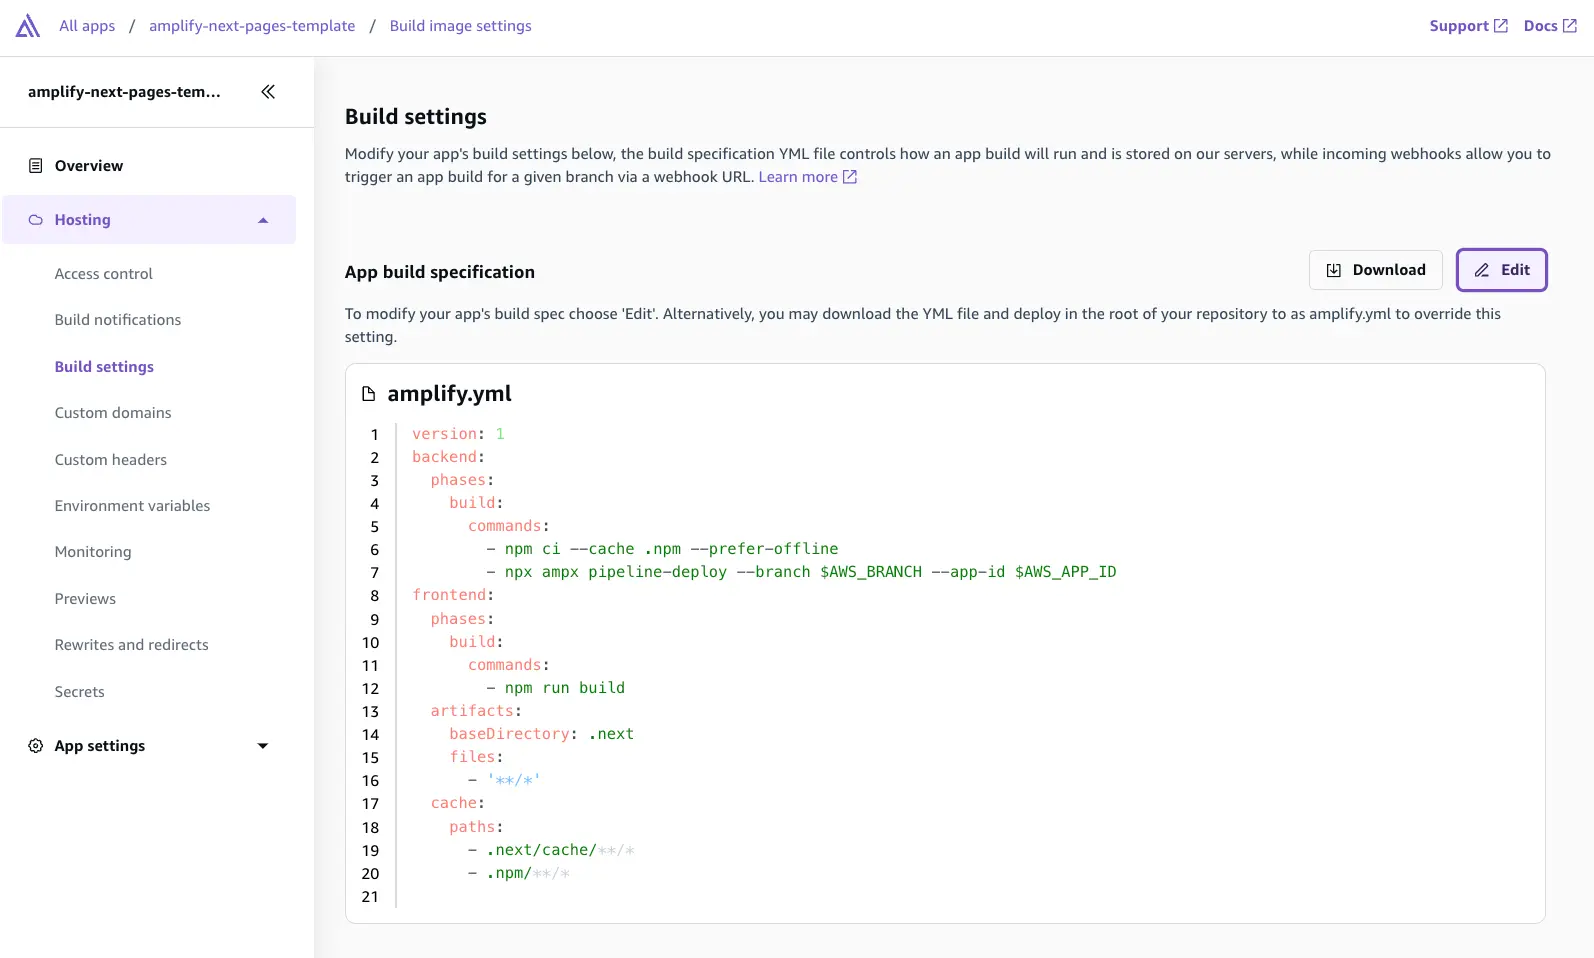Click the 'backend:' line in amplify.yml
Viewport: 1594px width, 958px height.
[448, 457]
